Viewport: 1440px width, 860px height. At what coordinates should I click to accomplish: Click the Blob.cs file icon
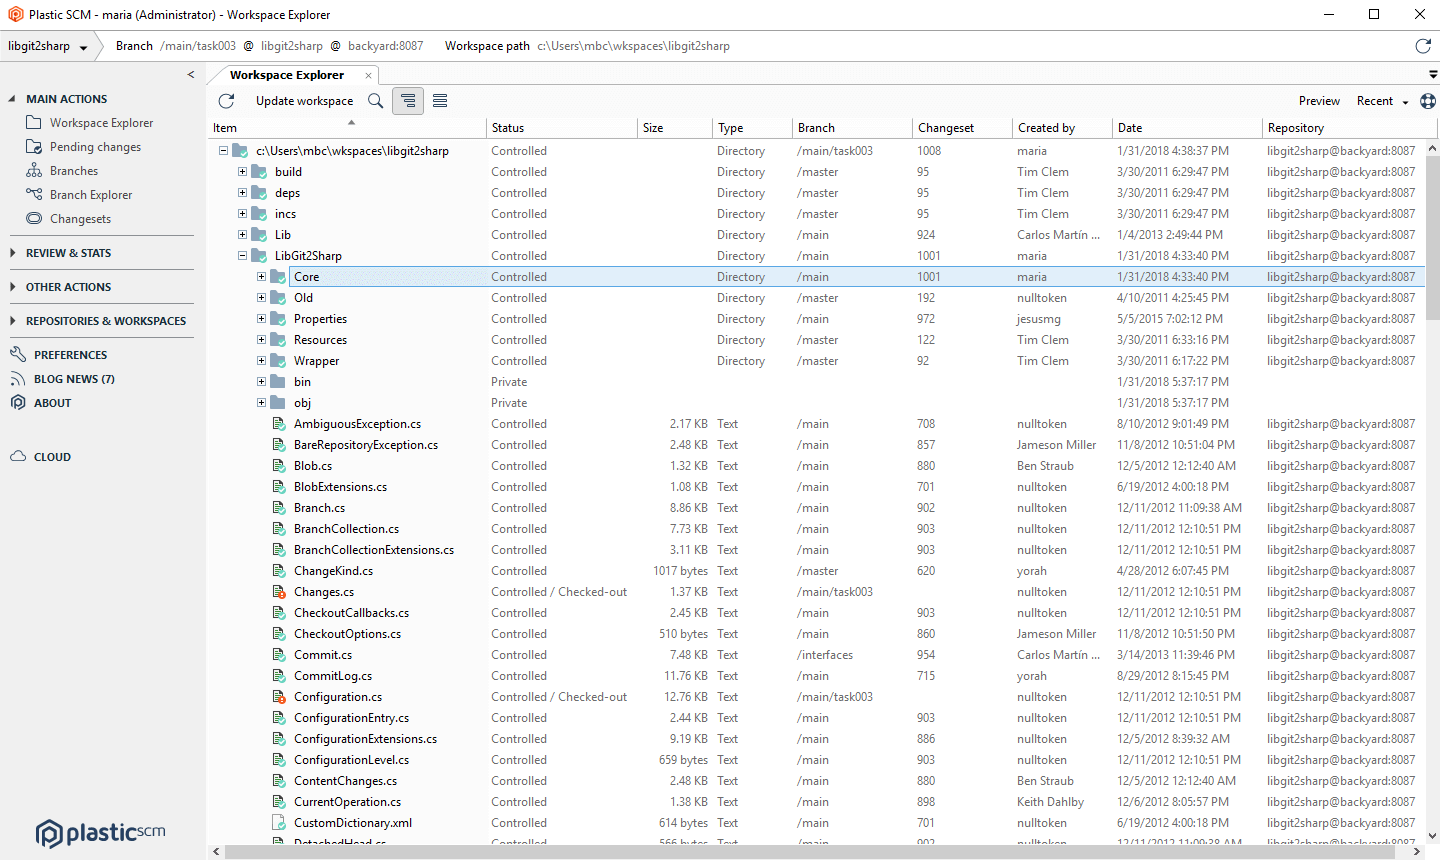click(280, 466)
